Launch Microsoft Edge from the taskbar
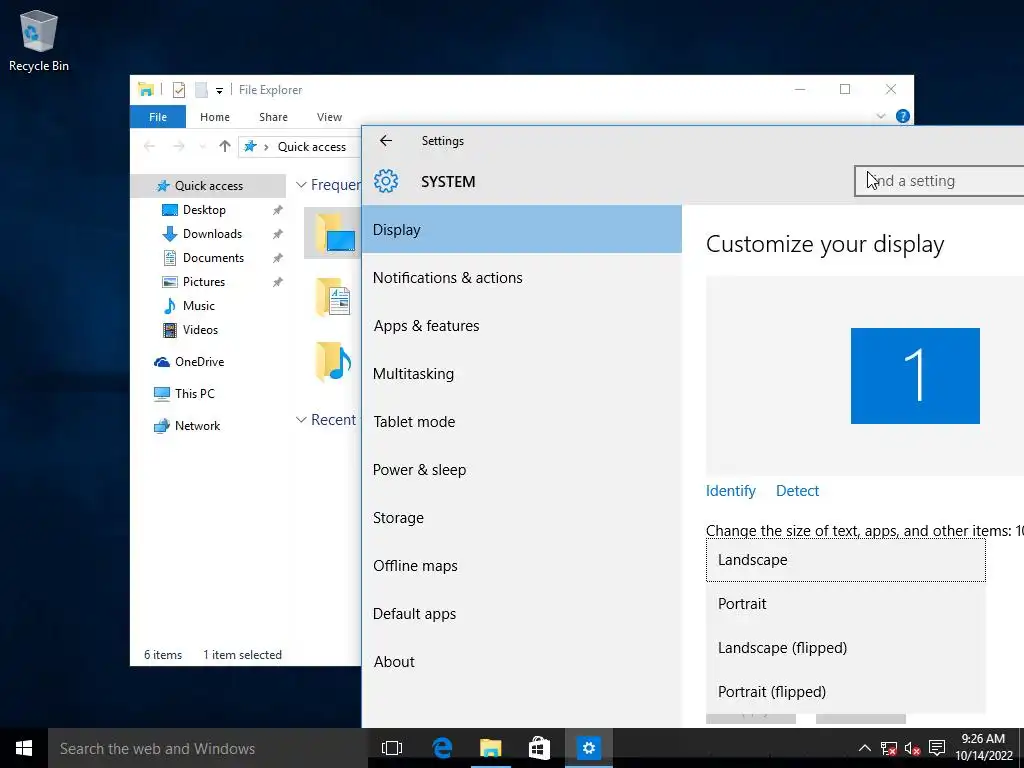 coord(442,748)
